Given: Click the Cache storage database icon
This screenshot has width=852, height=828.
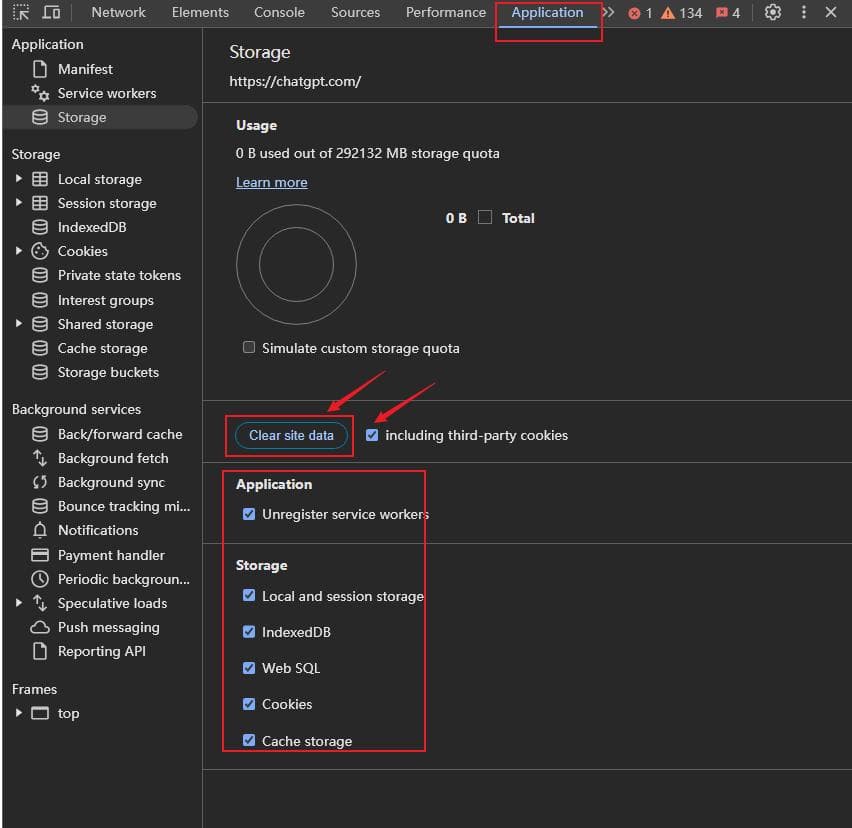Looking at the screenshot, I should point(40,348).
